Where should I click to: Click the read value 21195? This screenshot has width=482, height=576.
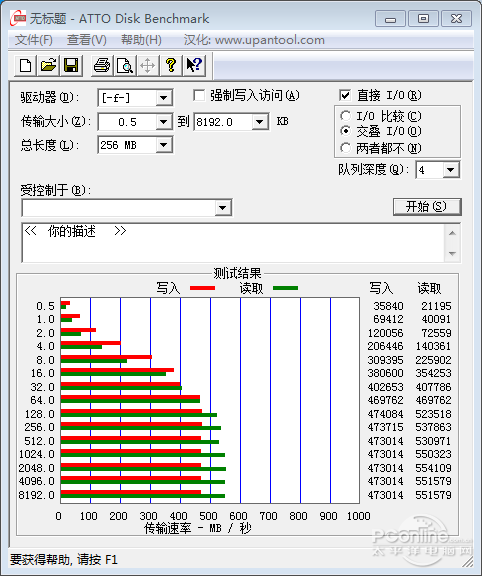436,306
